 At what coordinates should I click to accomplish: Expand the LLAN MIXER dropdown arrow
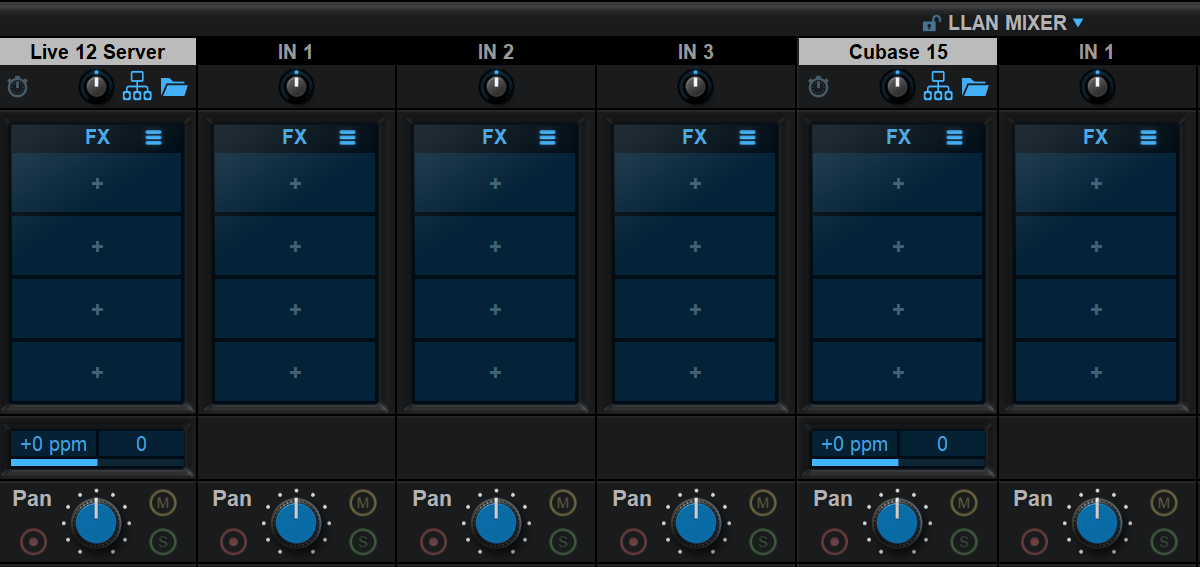[x=1078, y=23]
